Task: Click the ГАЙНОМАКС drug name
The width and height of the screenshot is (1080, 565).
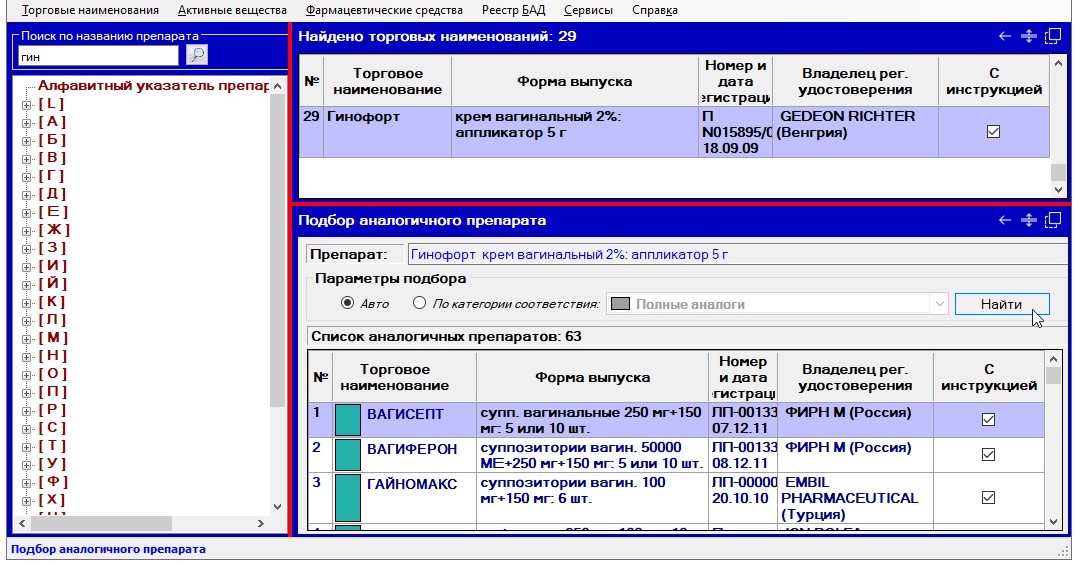Action: click(x=412, y=484)
